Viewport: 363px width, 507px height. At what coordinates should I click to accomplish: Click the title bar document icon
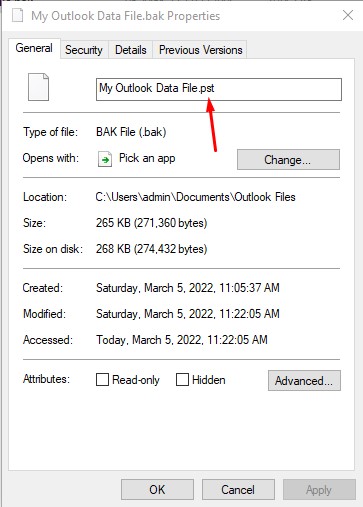click(18, 15)
